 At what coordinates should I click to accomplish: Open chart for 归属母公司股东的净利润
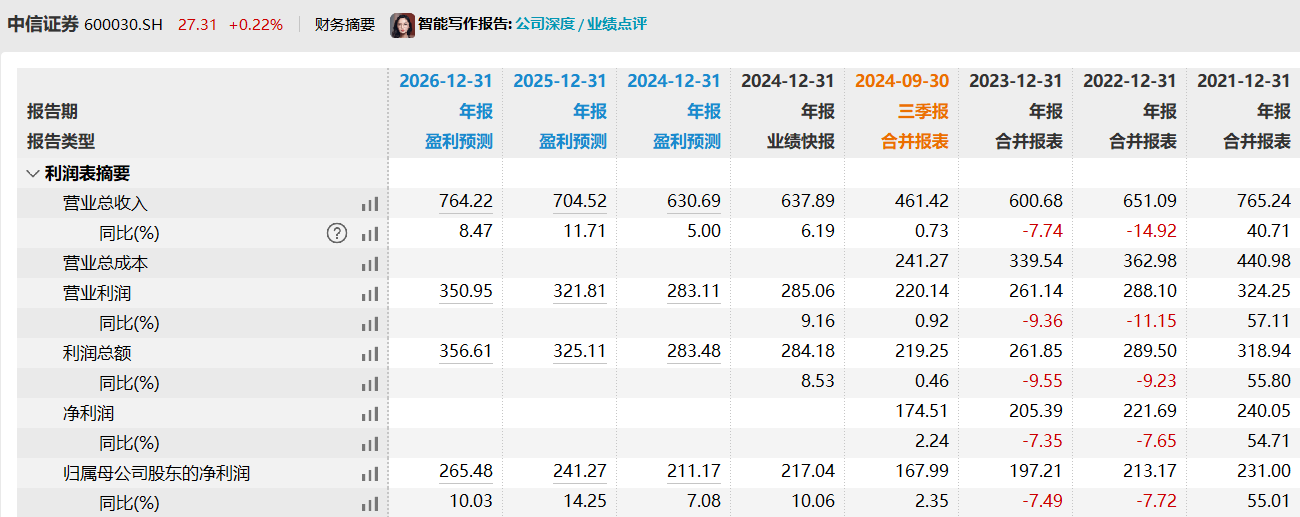pos(370,474)
